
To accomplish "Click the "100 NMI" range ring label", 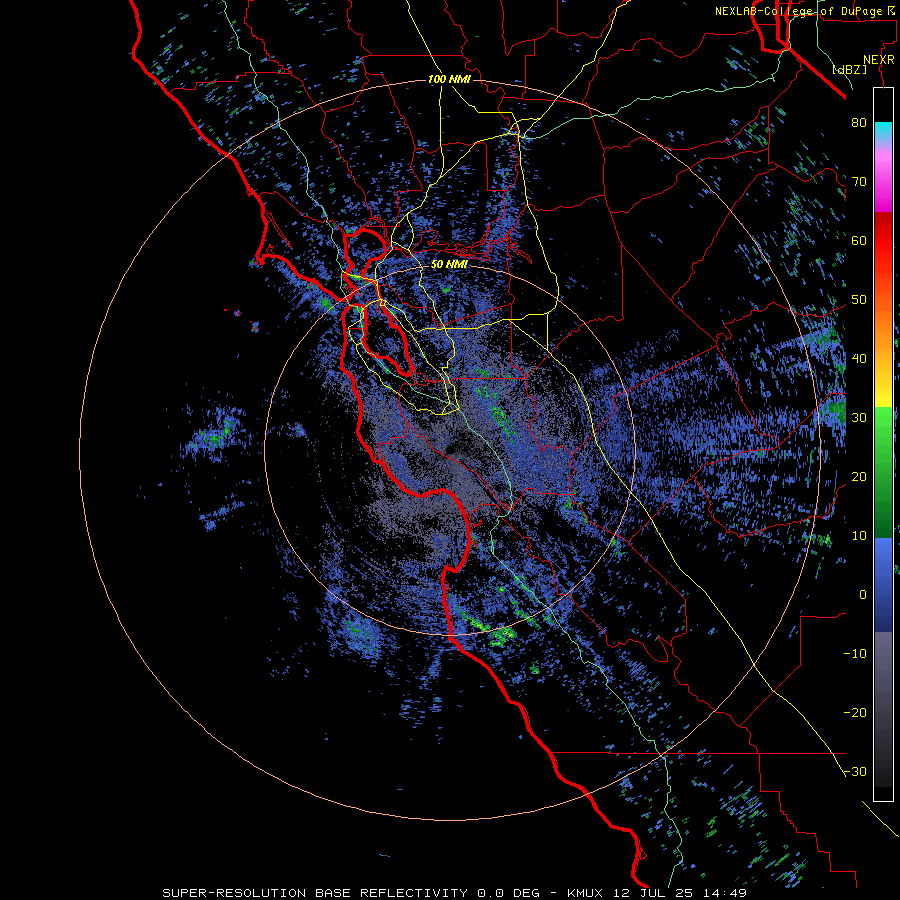I will tap(449, 79).
